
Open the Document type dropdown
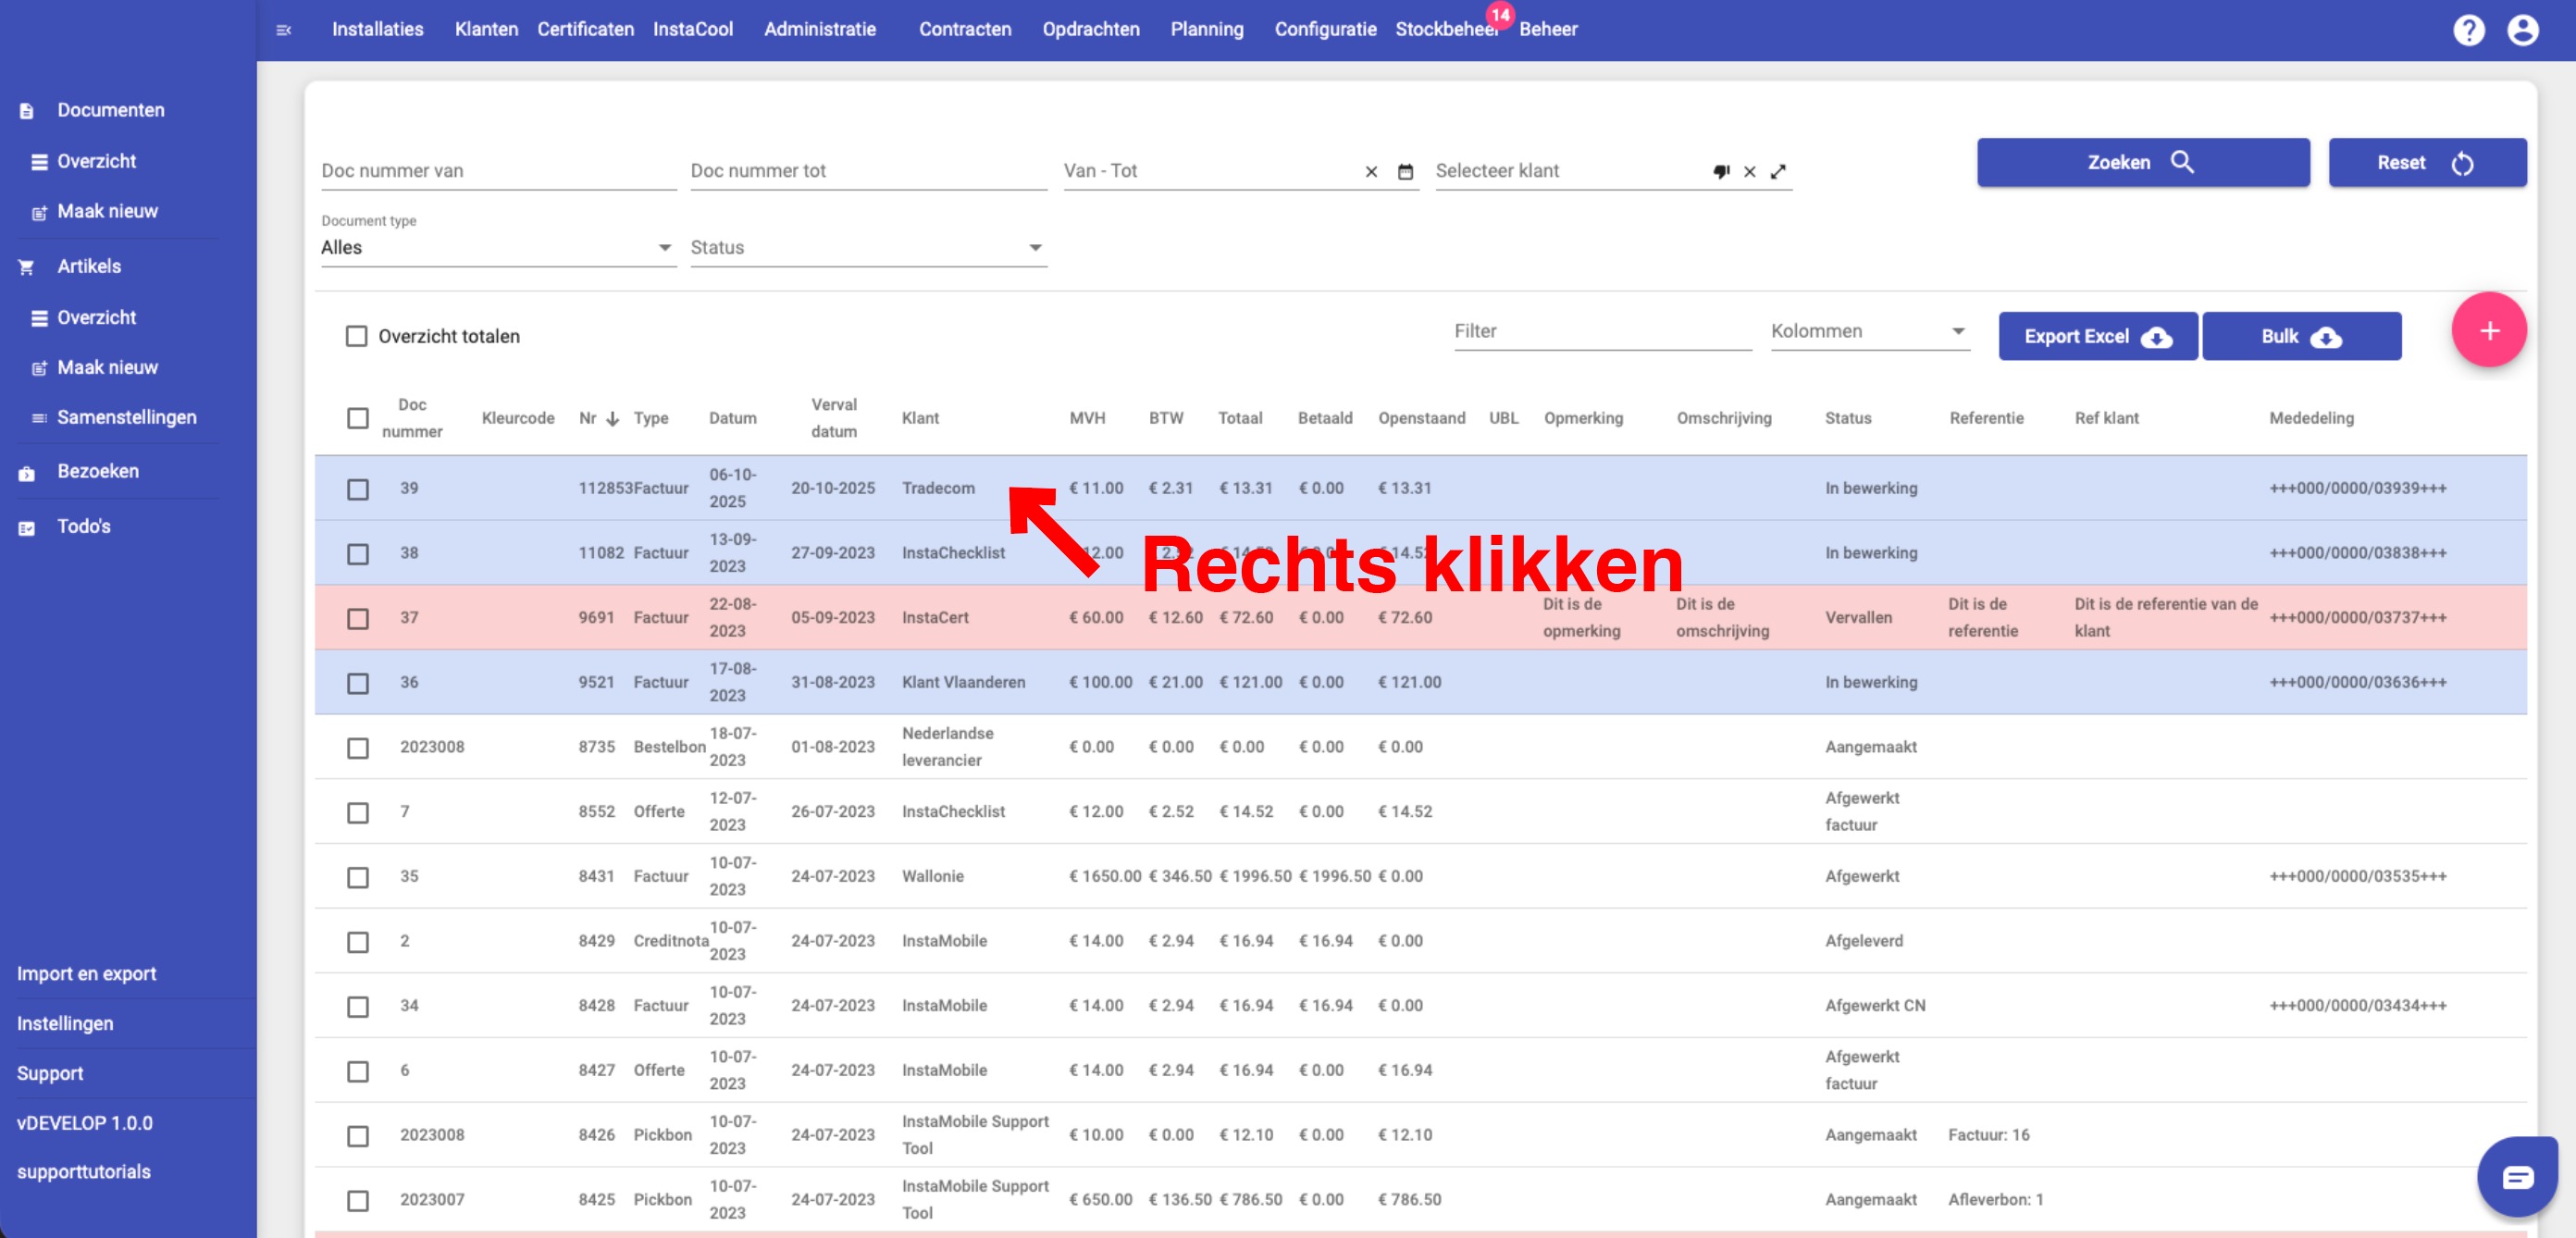pos(497,248)
